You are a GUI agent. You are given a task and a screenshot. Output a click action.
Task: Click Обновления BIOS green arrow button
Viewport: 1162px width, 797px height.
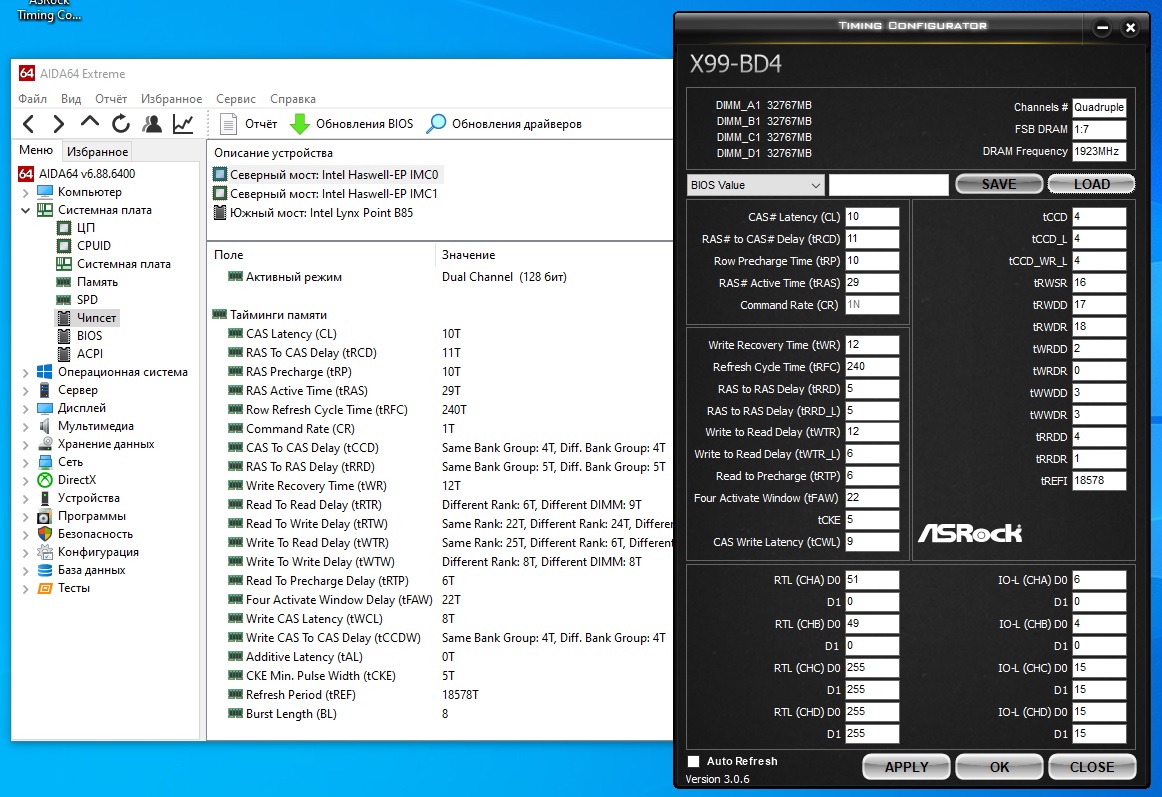(x=351, y=124)
